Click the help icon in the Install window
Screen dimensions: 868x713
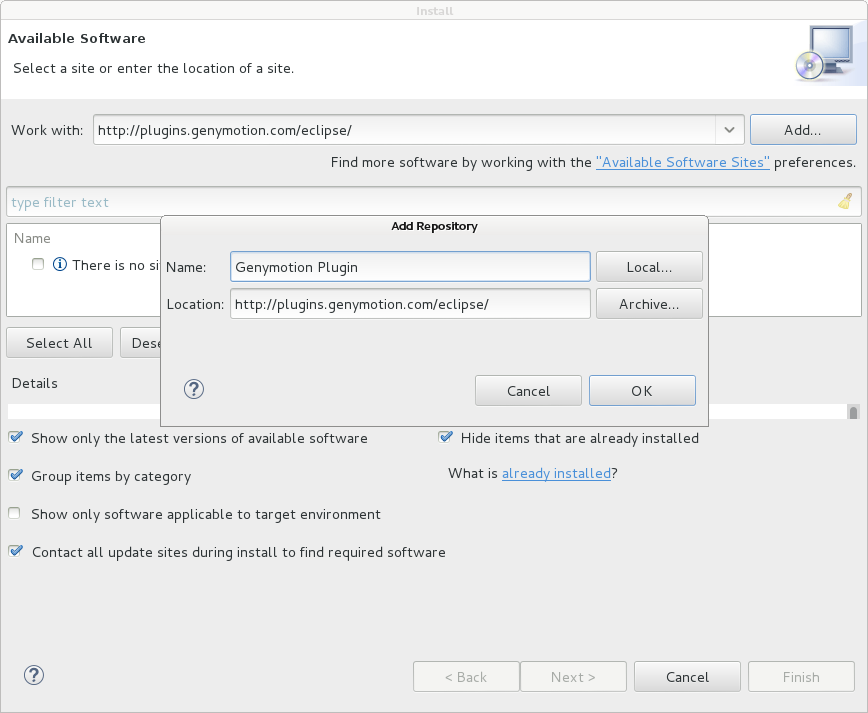pos(34,675)
